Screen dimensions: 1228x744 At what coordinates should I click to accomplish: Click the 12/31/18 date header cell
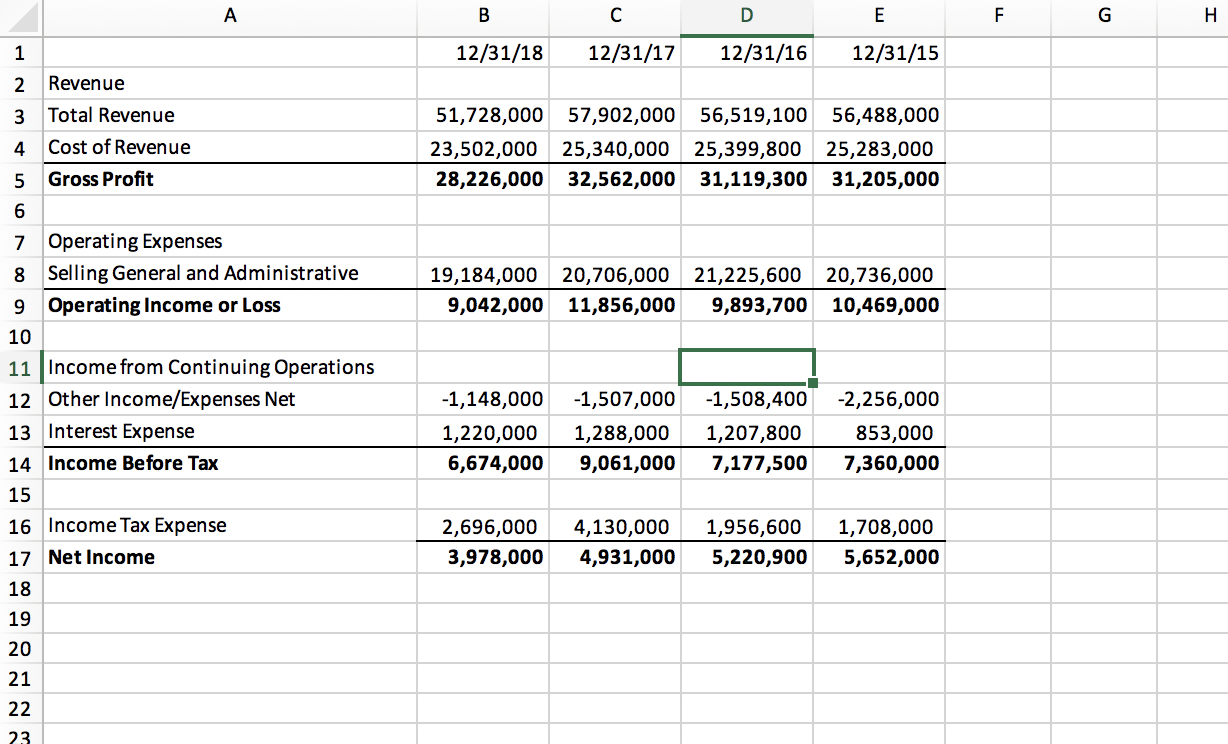click(483, 52)
